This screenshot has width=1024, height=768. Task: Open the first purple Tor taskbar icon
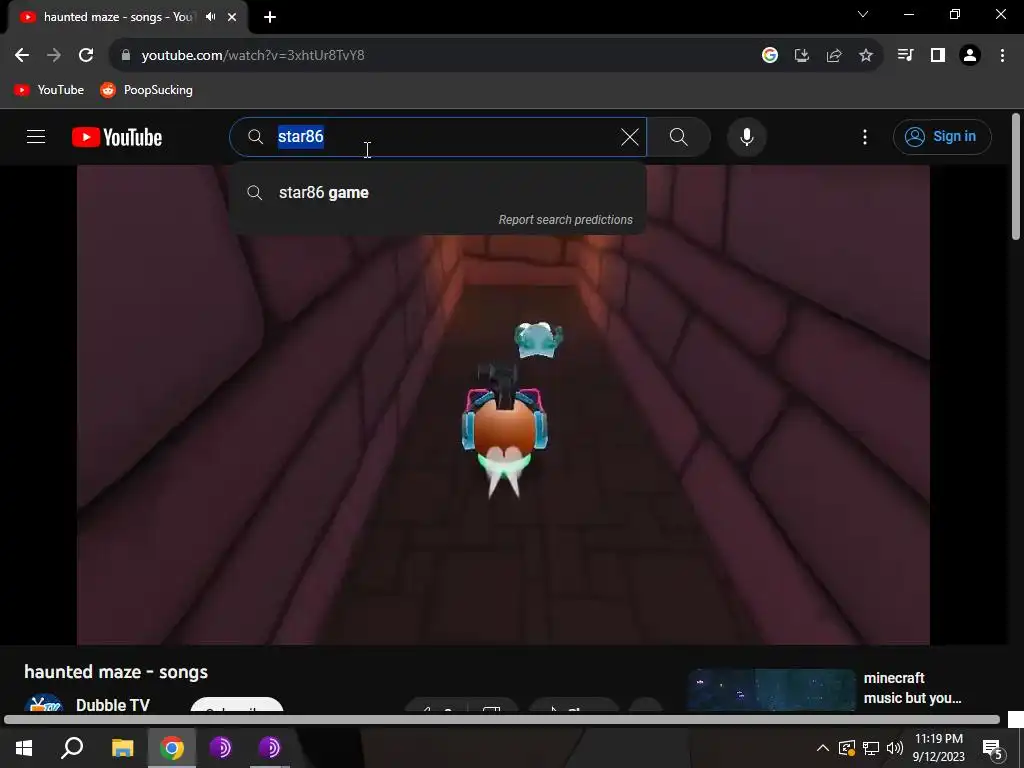pos(220,748)
